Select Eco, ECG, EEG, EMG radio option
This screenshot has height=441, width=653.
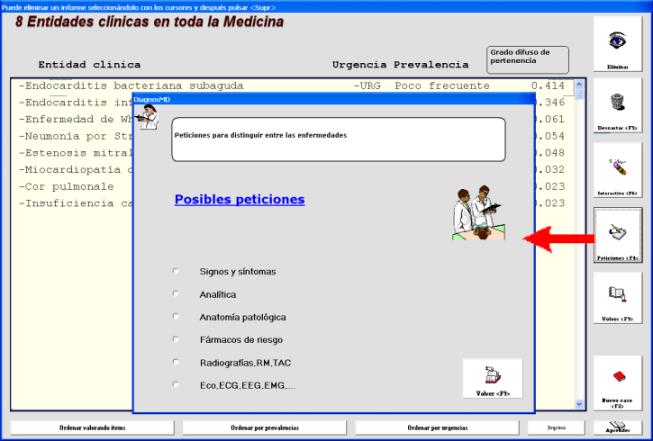point(176,385)
